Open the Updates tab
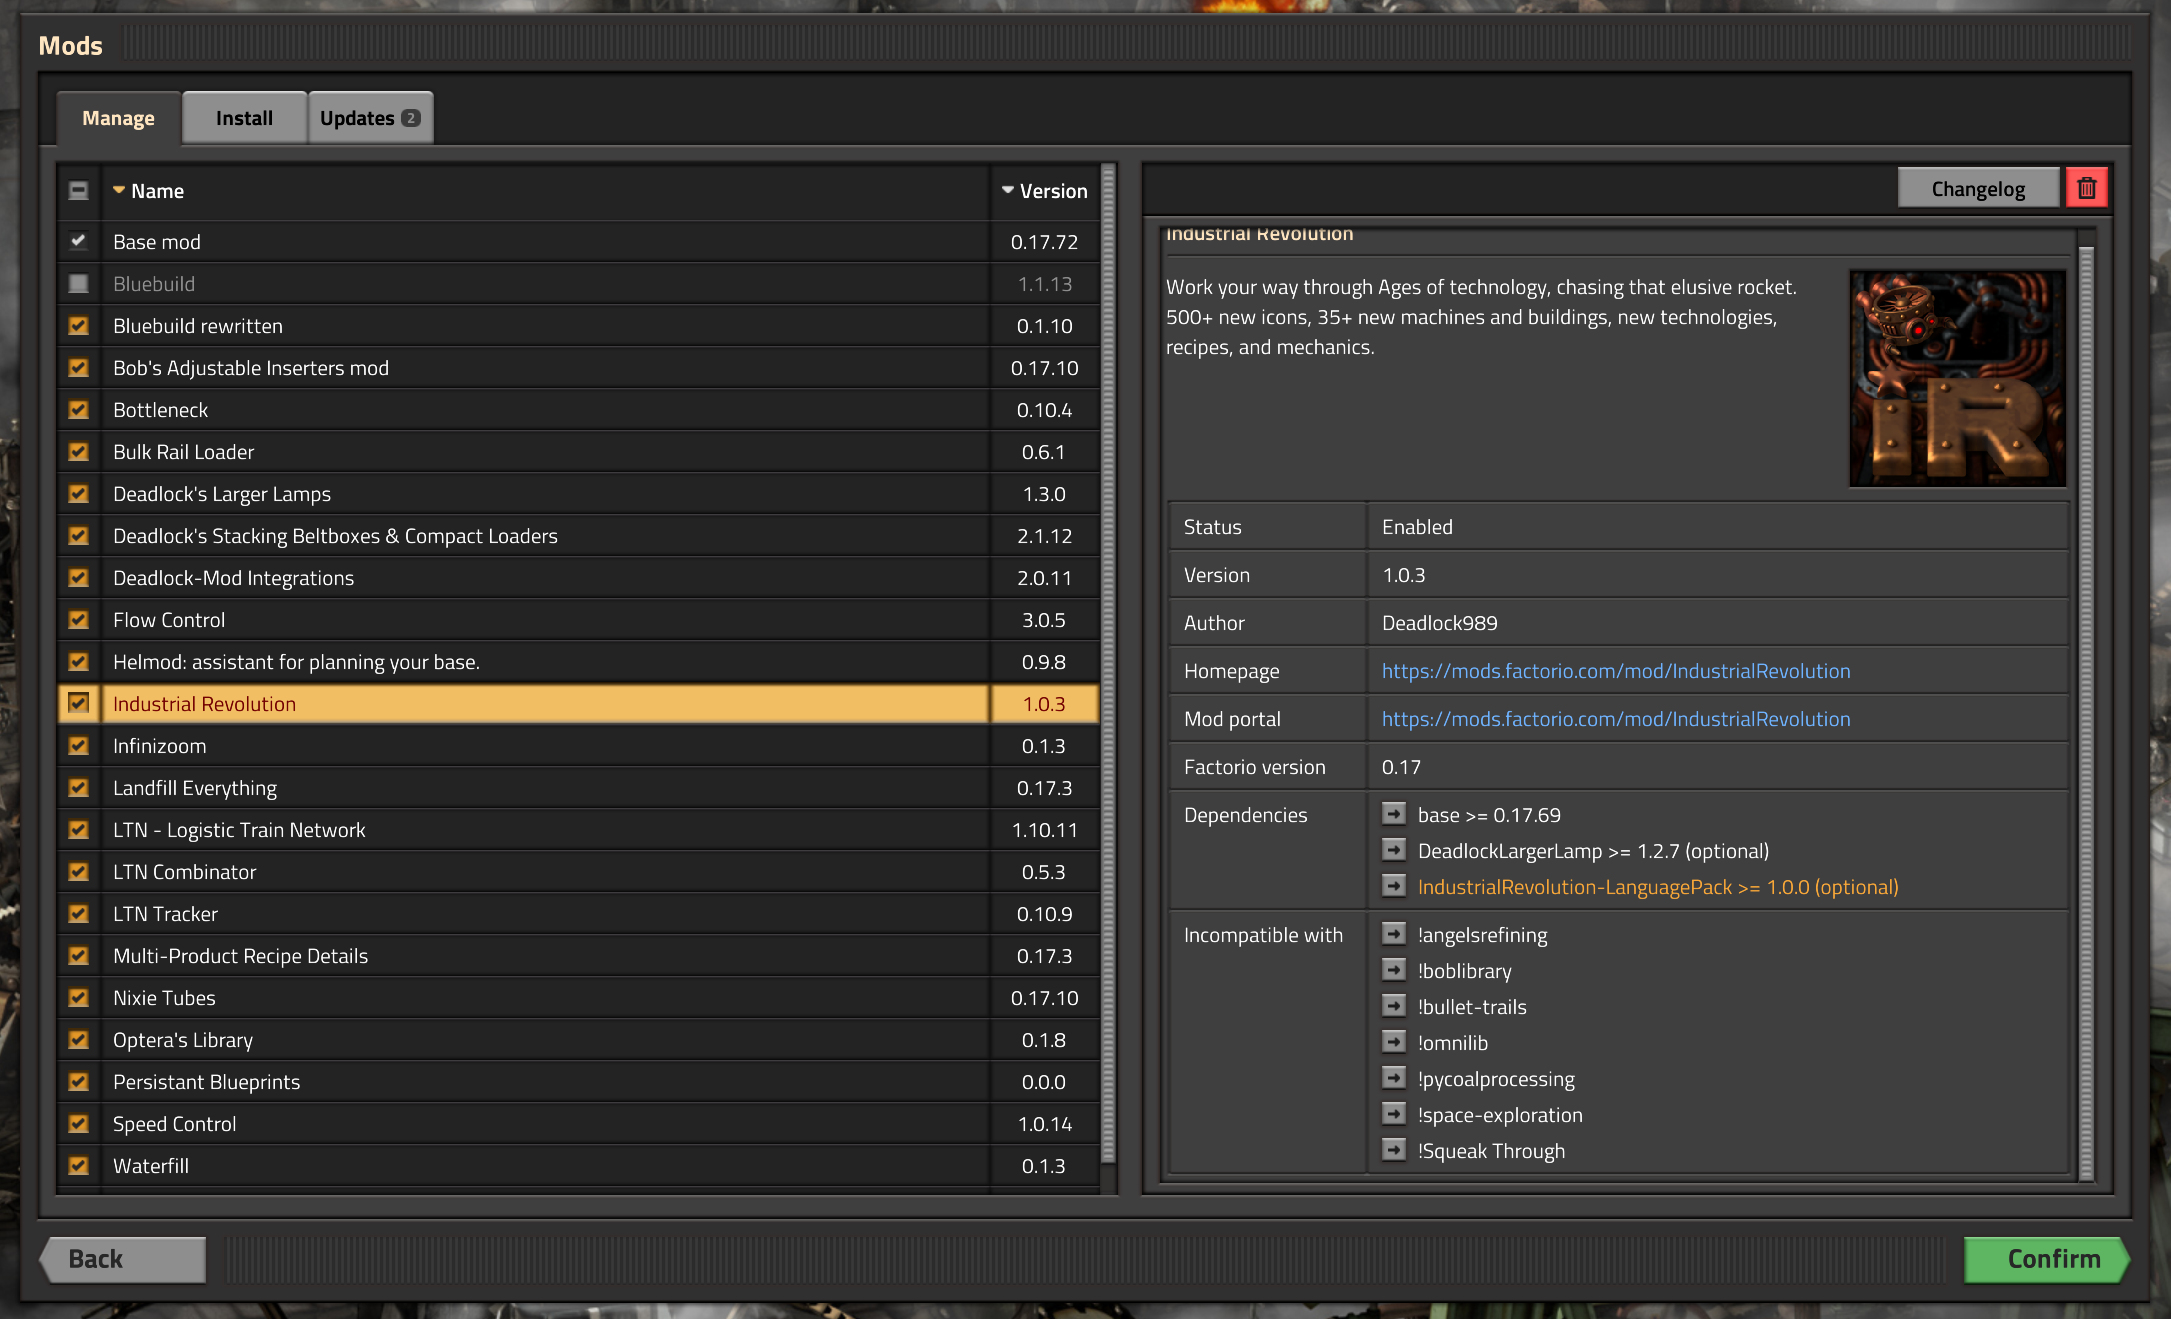 [370, 118]
